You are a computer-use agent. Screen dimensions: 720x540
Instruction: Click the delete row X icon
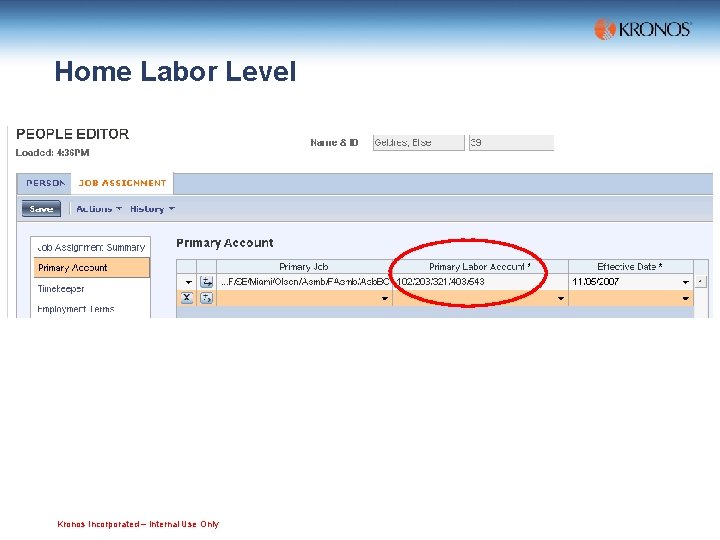coord(186,298)
